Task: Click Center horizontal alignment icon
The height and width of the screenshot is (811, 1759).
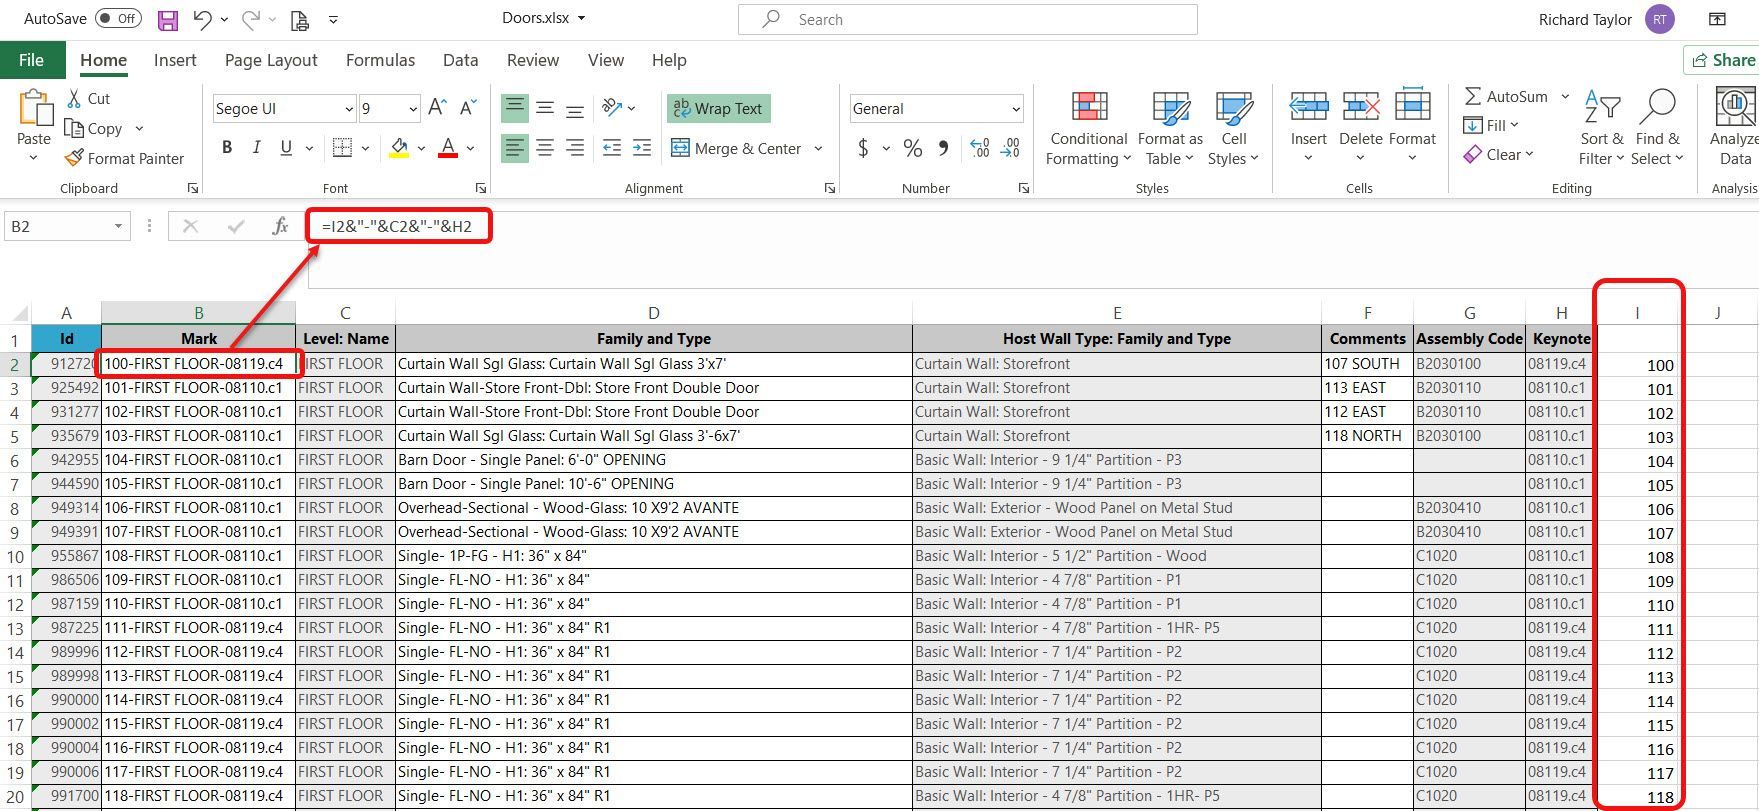Action: 545,148
